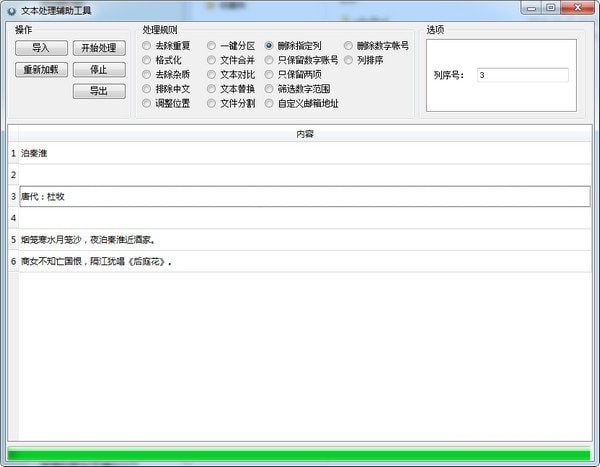Close the 文本处理辅助工具 window

(x=578, y=8)
